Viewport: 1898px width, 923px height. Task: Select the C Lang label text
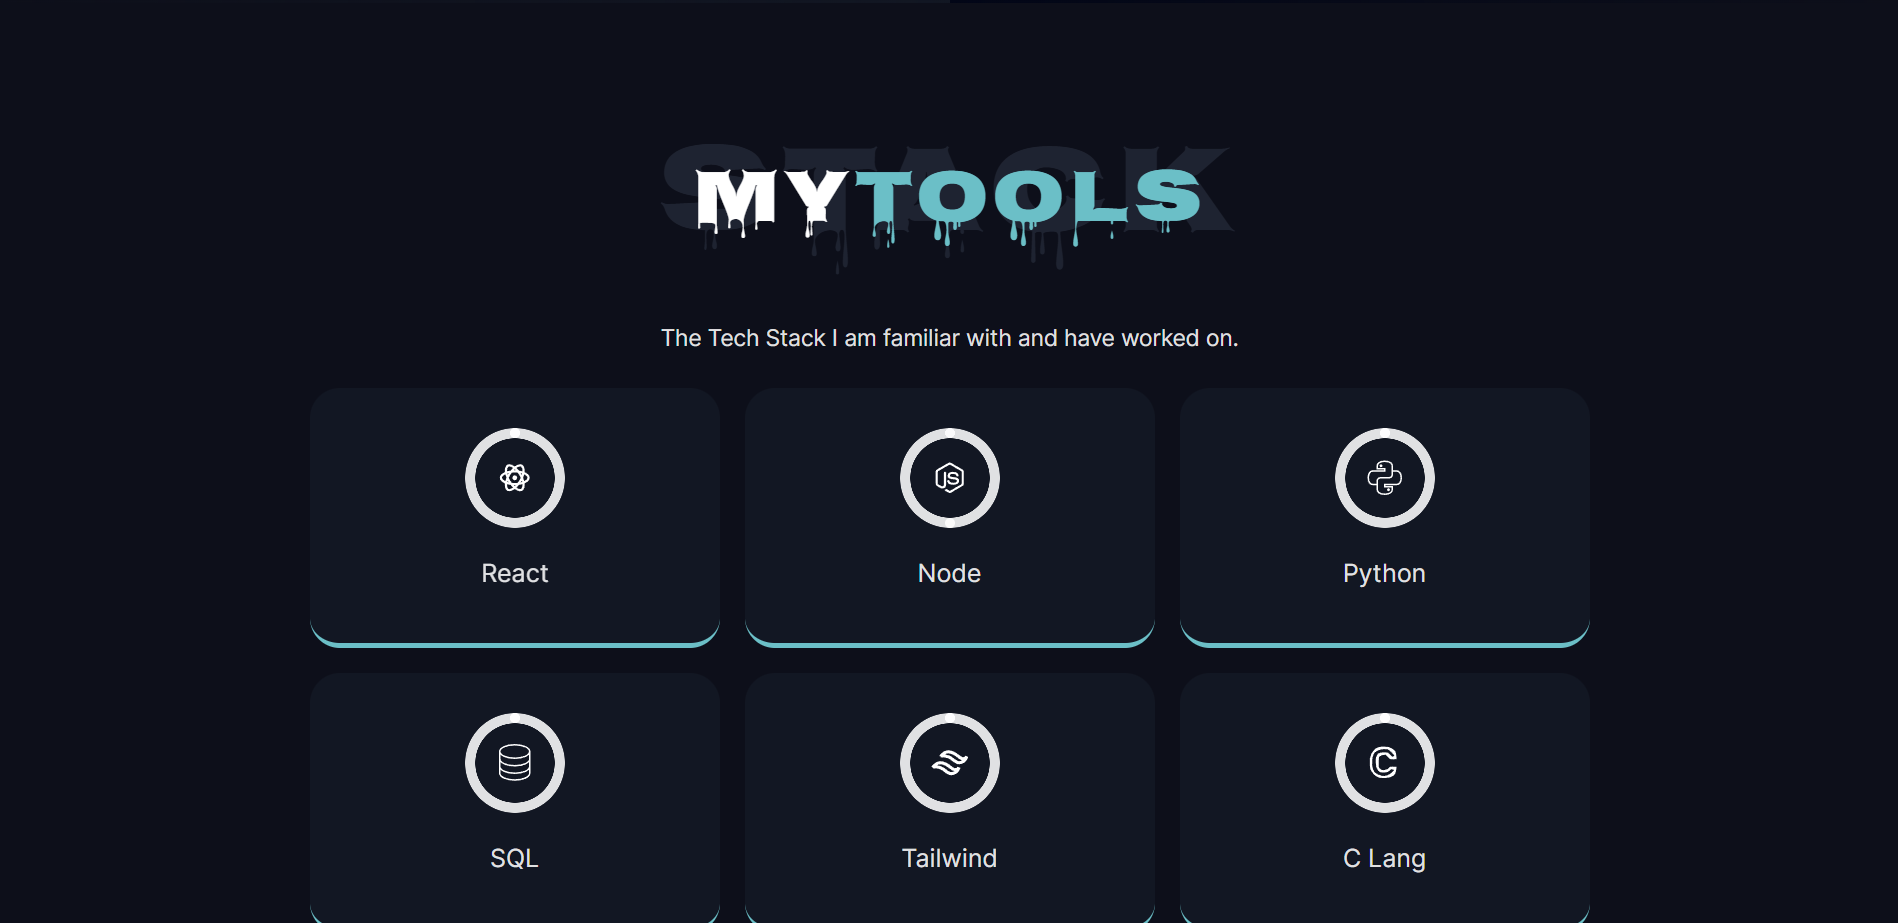click(x=1384, y=859)
